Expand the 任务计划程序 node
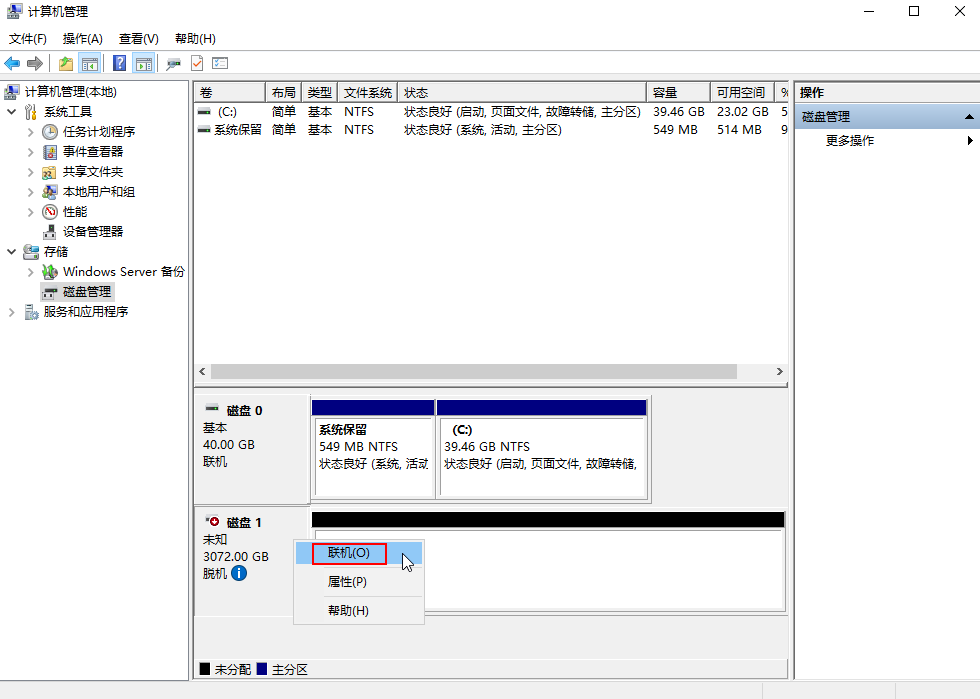This screenshot has height=699, width=980. coord(31,132)
